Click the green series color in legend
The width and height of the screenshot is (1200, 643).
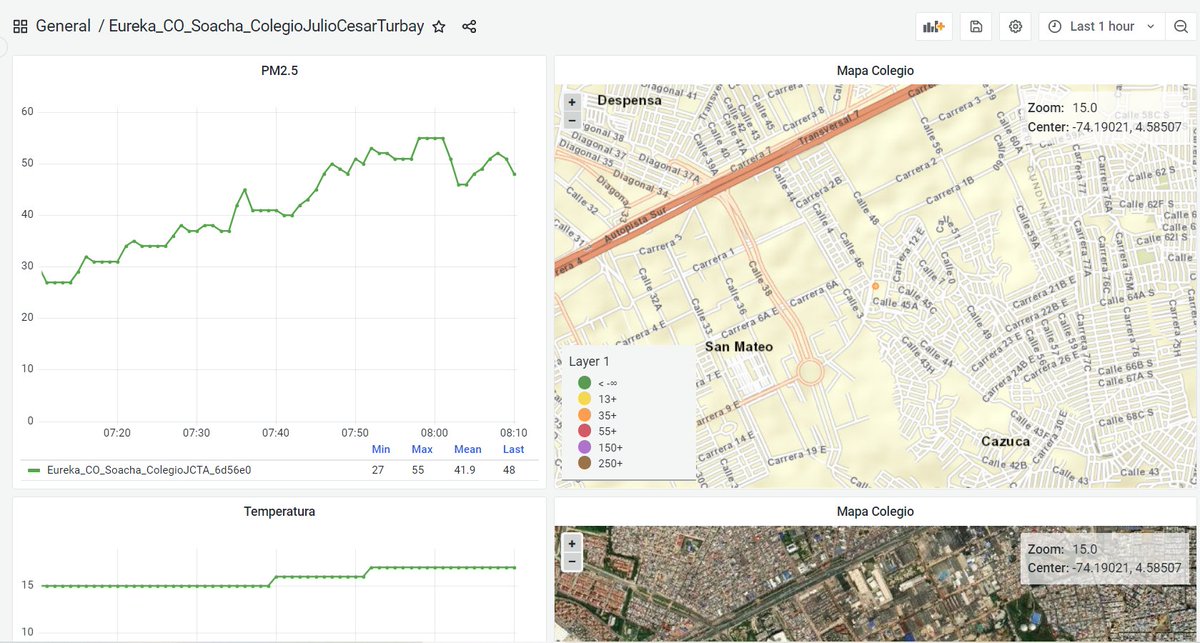[x=34, y=470]
